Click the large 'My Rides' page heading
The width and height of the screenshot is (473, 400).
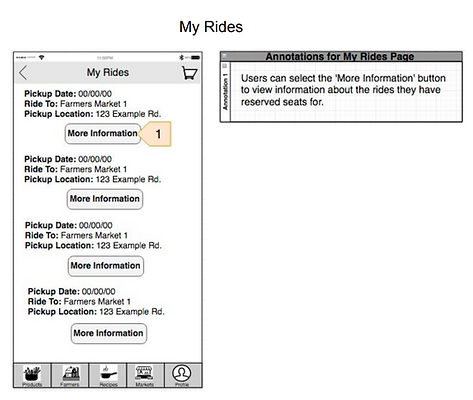tap(211, 27)
